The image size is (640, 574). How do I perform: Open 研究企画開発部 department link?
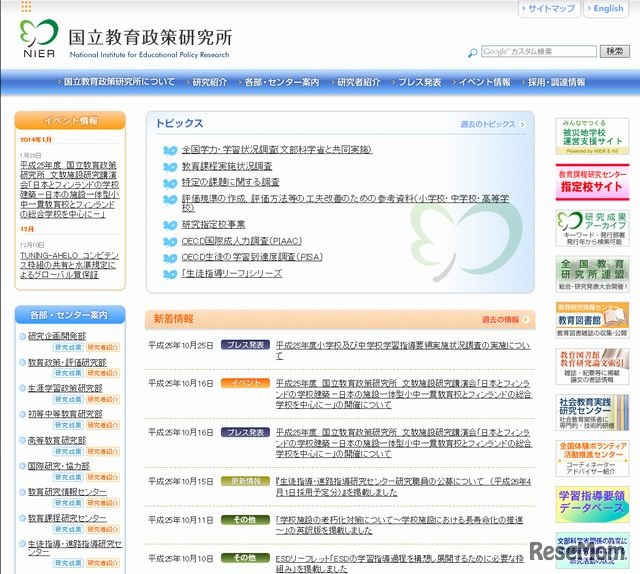pyautogui.click(x=57, y=336)
